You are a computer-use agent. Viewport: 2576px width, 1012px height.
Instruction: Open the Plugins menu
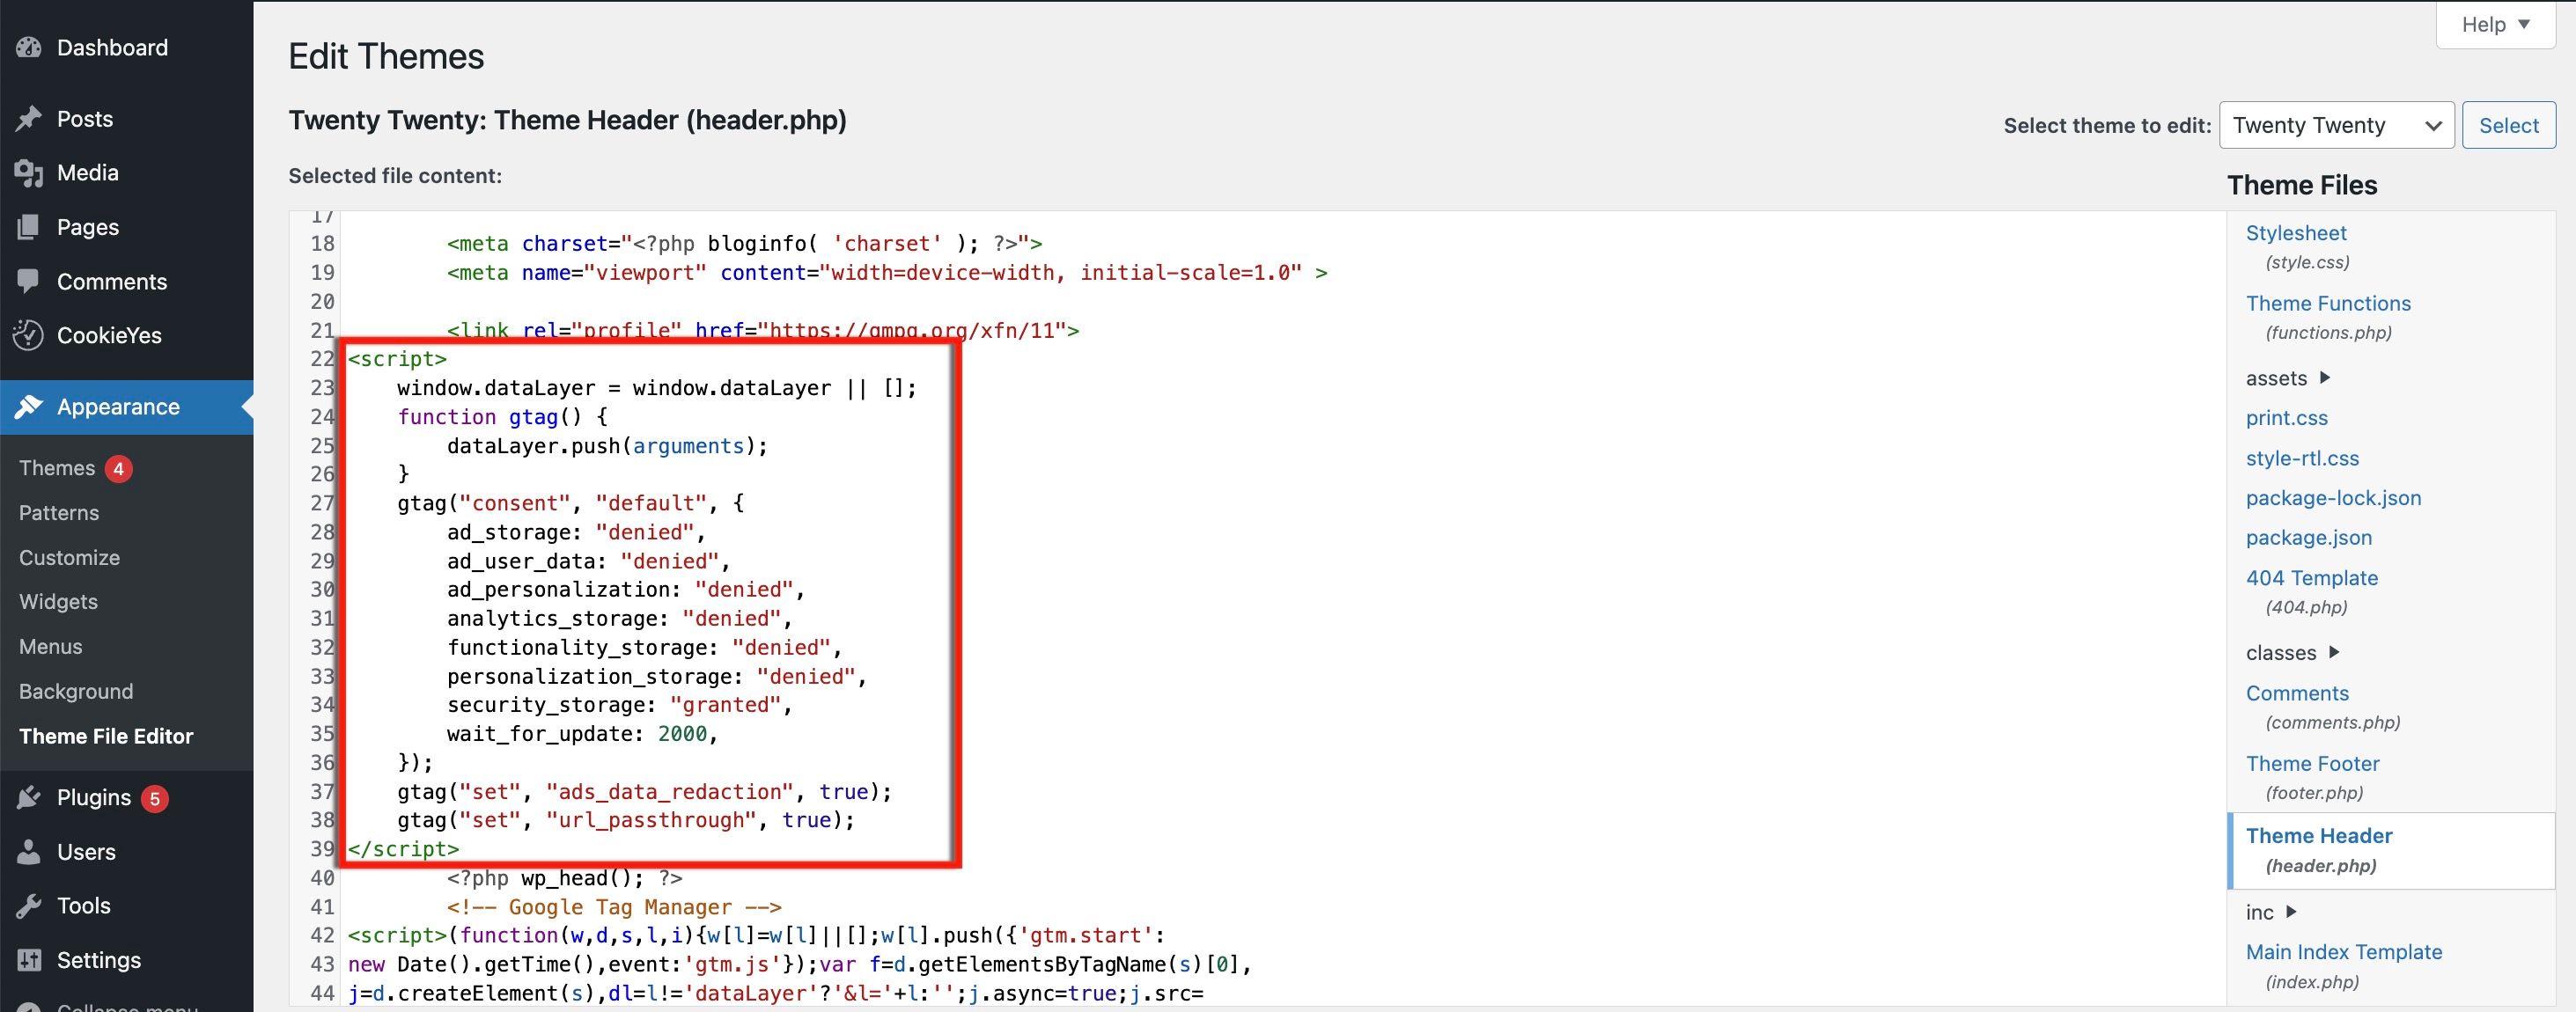click(94, 797)
